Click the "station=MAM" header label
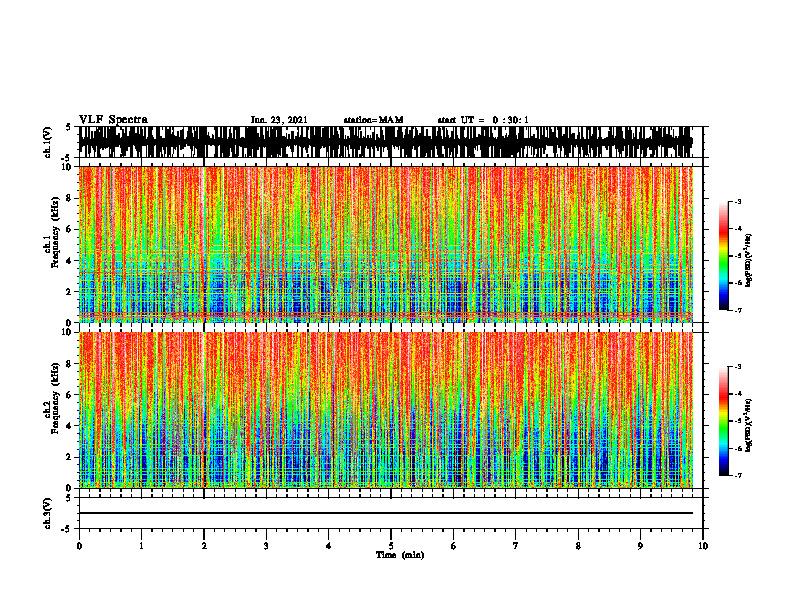This screenshot has width=792, height=612. tap(373, 120)
